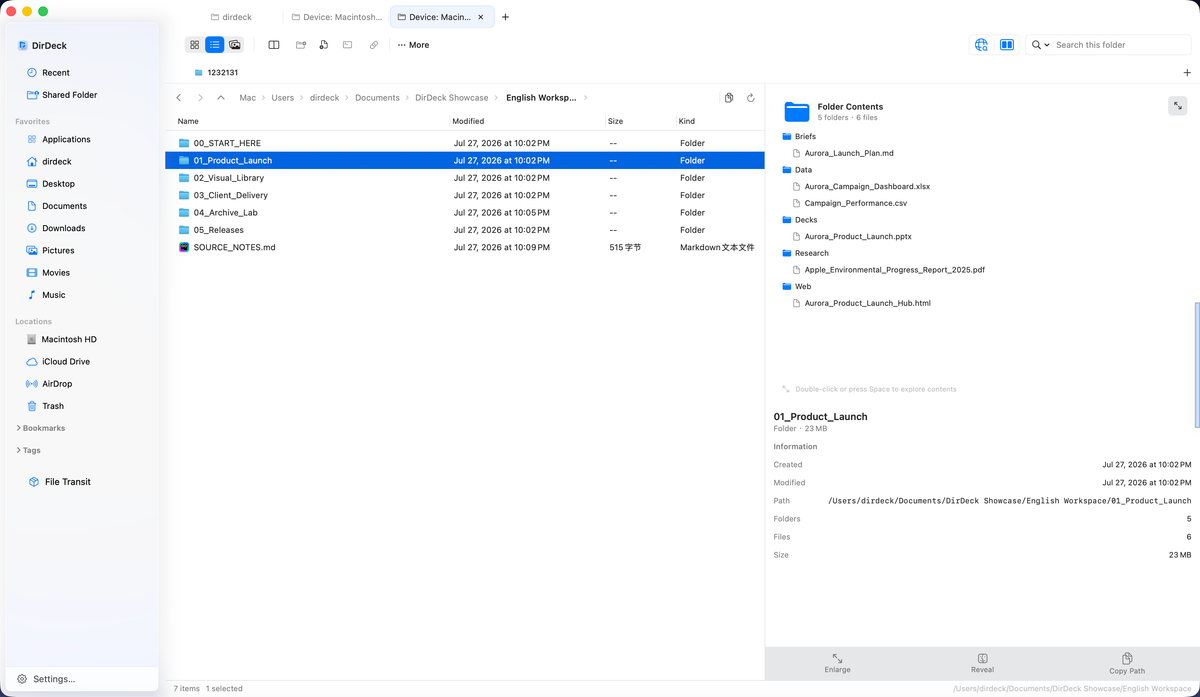Click the plus at pinned bar's right
This screenshot has width=1200, height=697.
point(1187,73)
